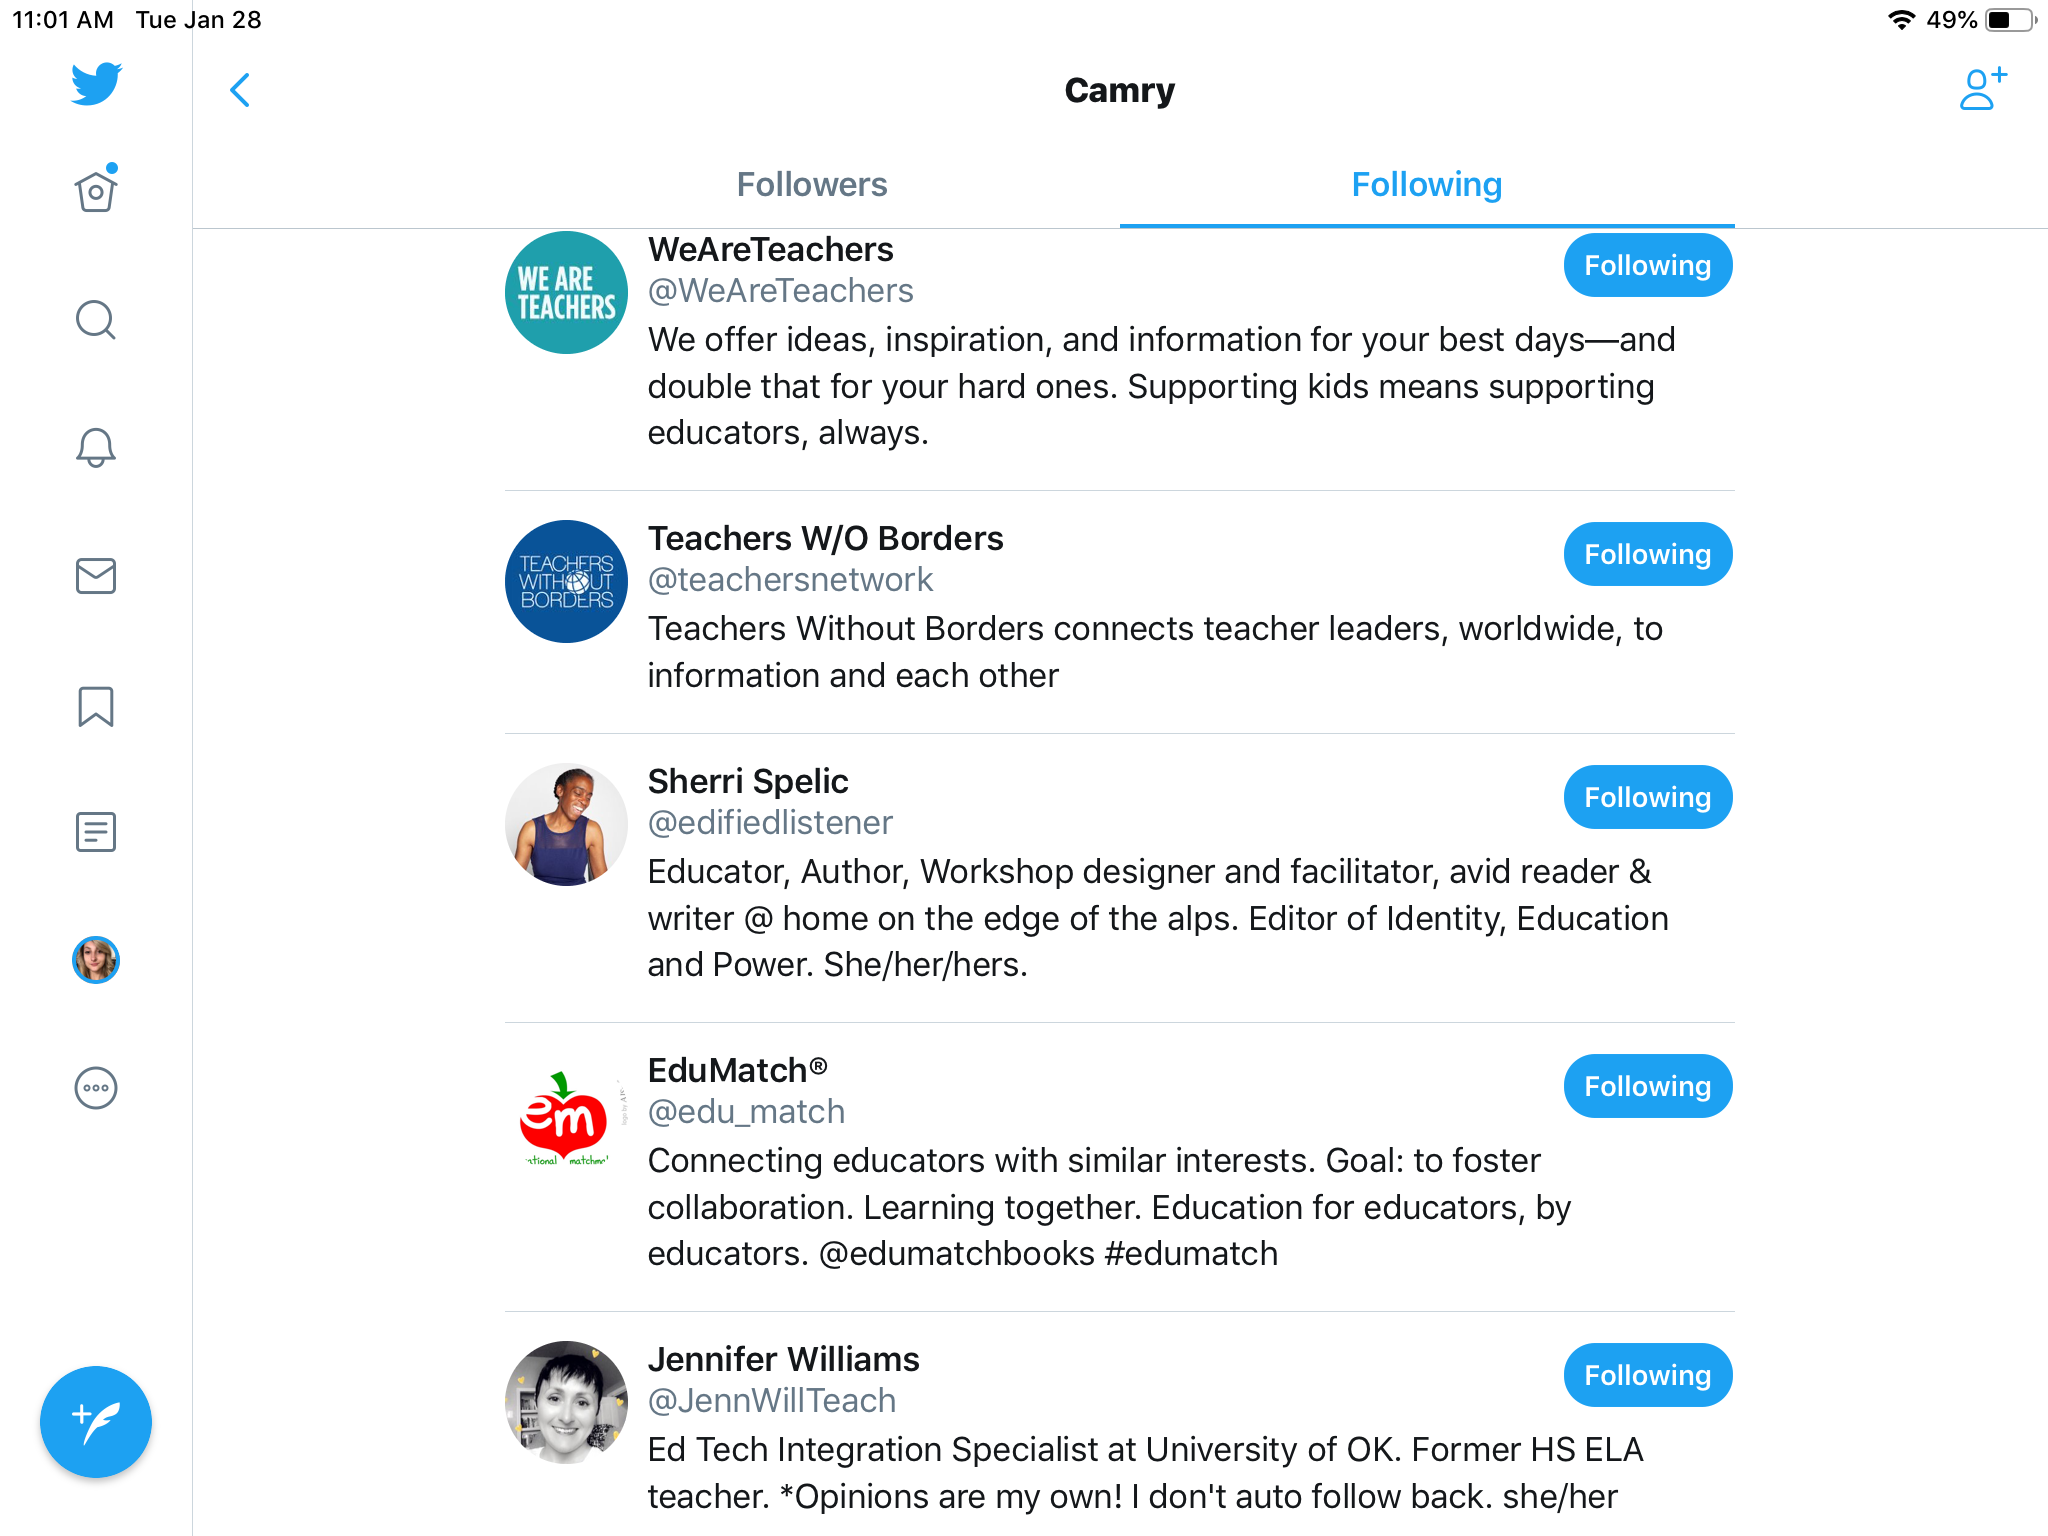Unfollow Jennifer Williams via Following button
2048x1536 pixels.
click(x=1647, y=1376)
